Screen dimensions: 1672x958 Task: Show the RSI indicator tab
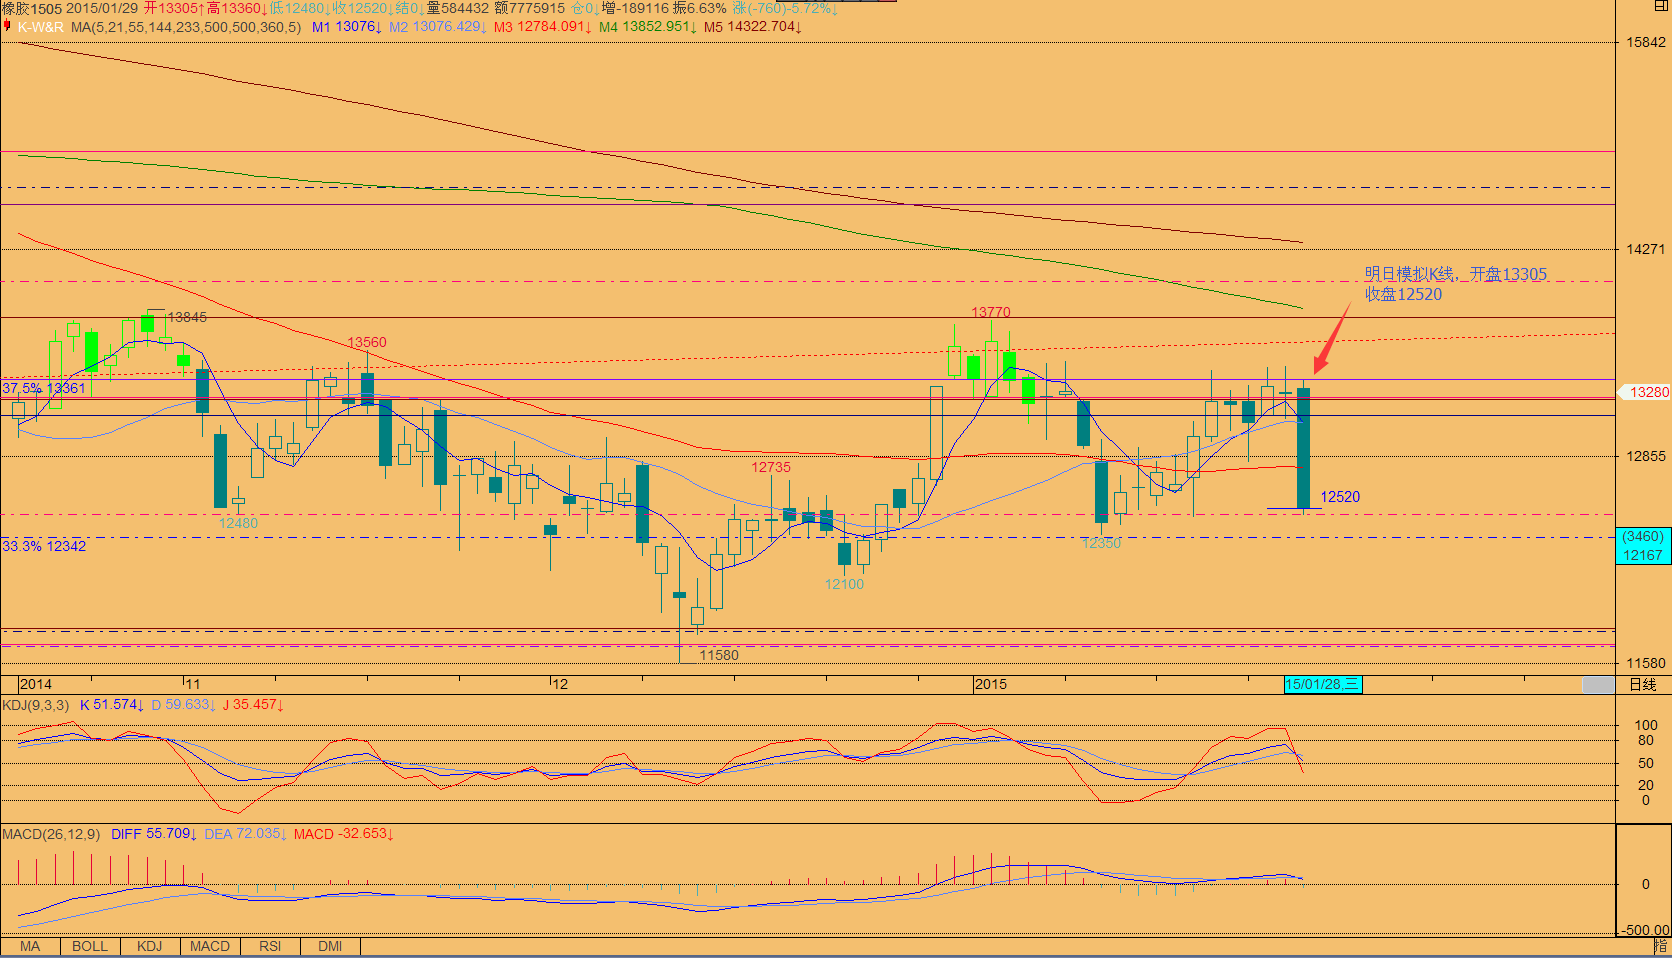click(270, 946)
